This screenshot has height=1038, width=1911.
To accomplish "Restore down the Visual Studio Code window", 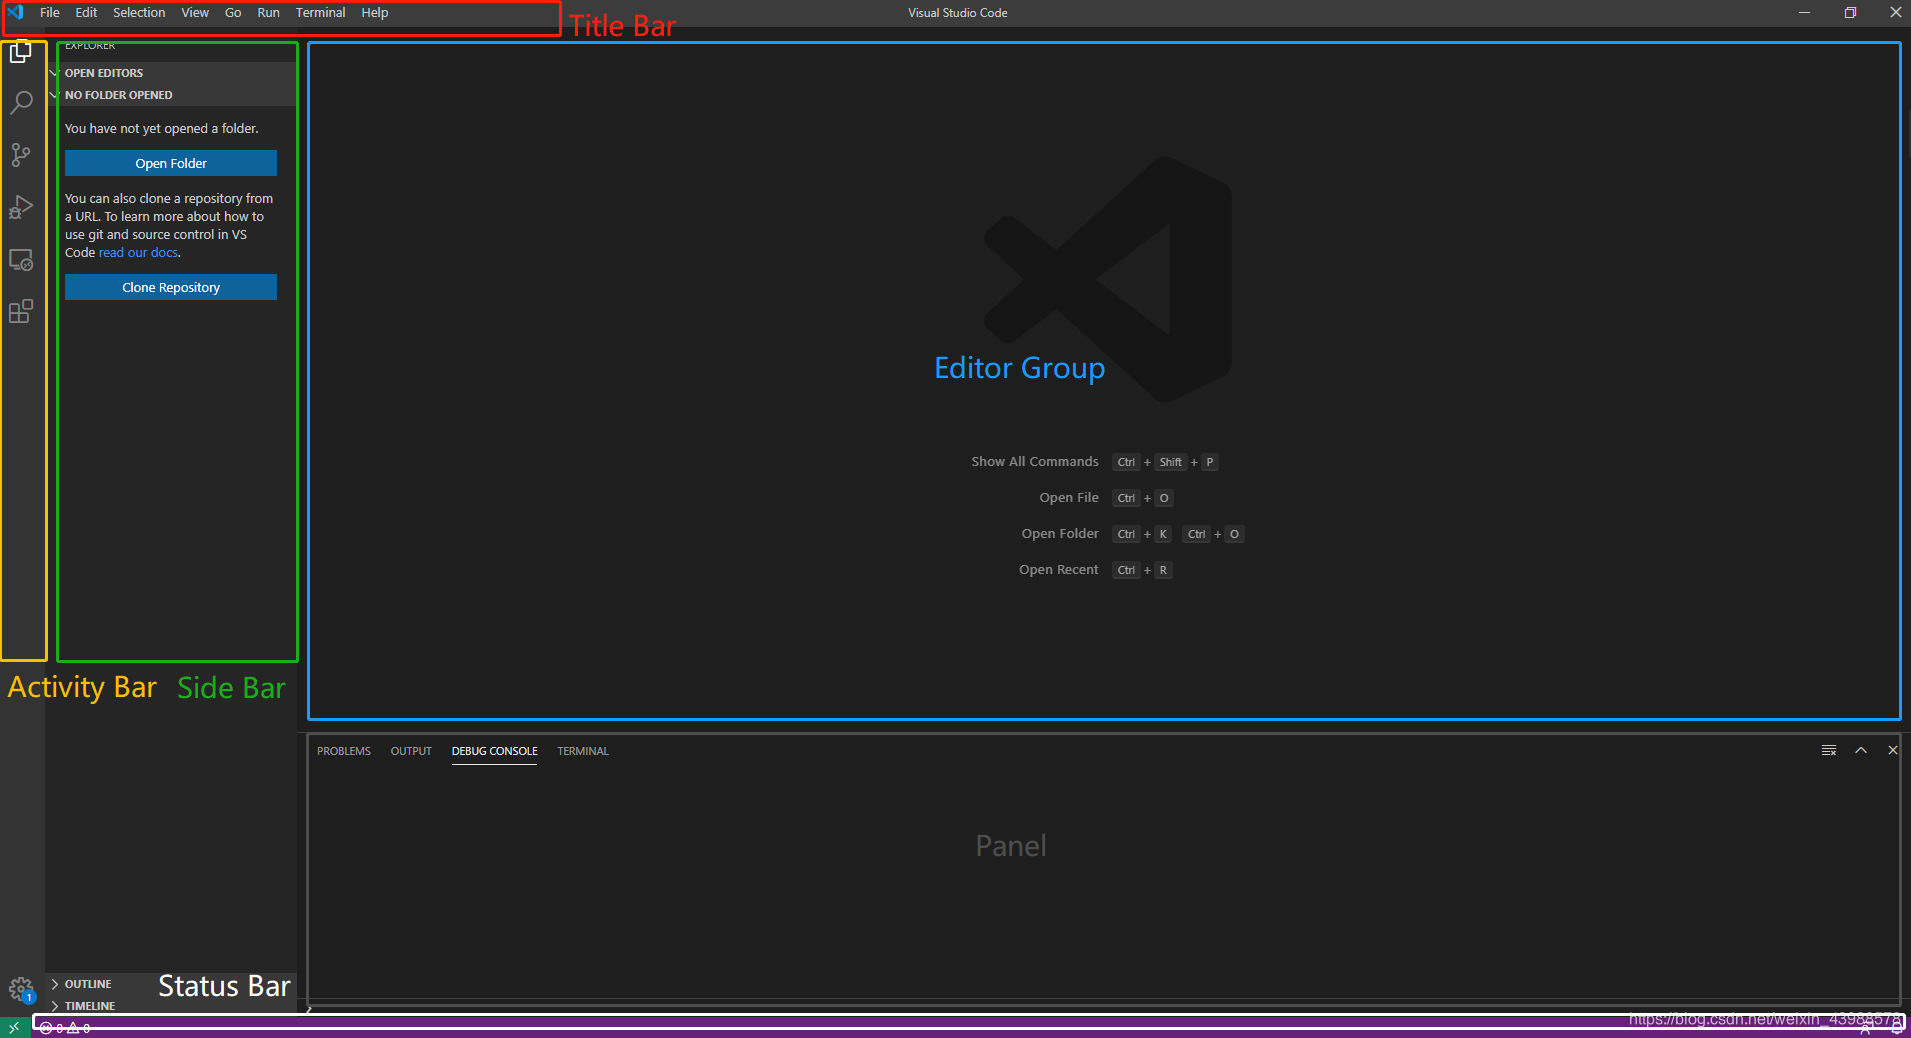I will pyautogui.click(x=1850, y=13).
